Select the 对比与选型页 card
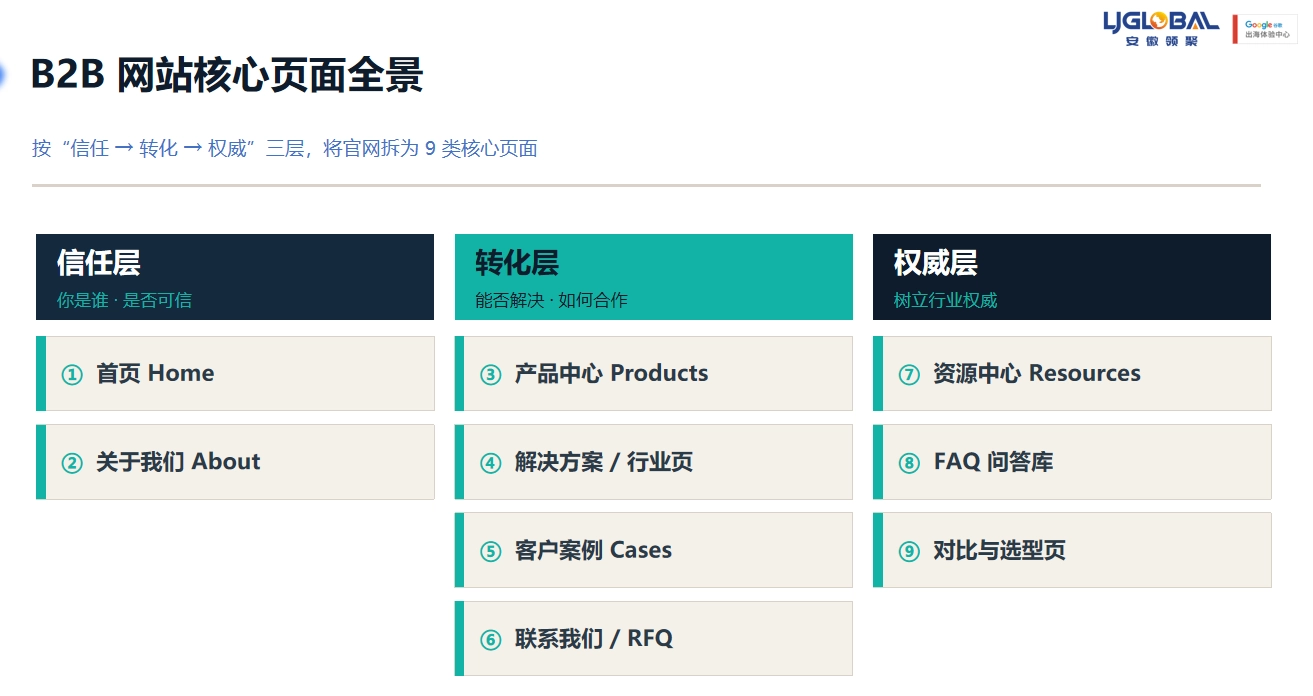The image size is (1313, 696). pyautogui.click(x=1072, y=550)
